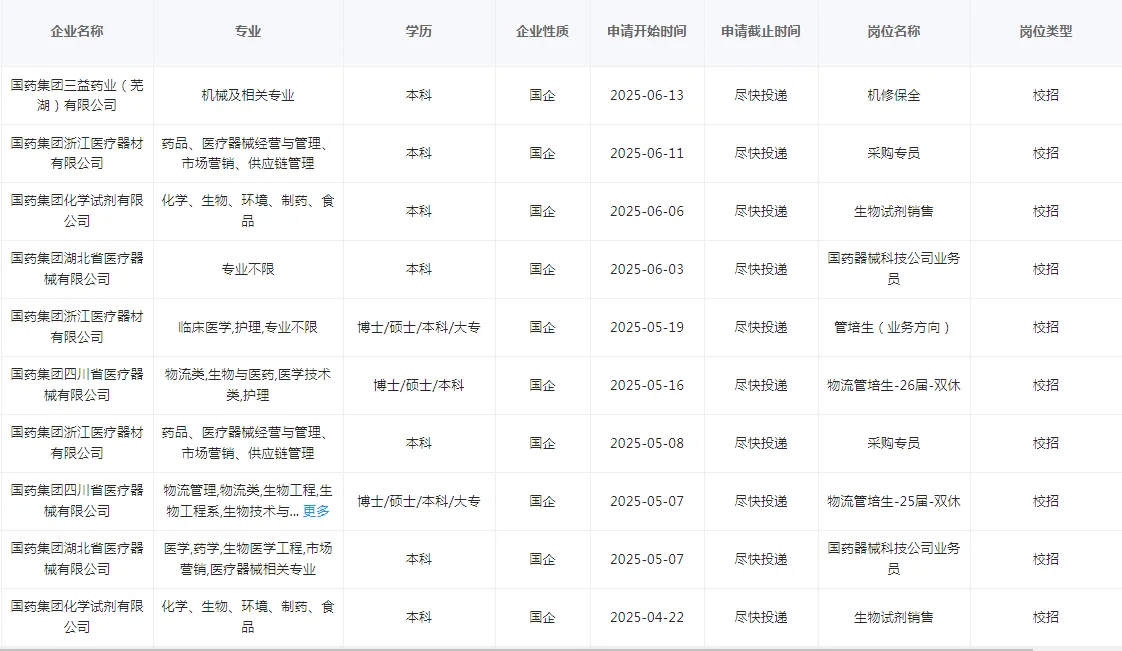Screen dimensions: 1122x651
Task: Click the date 2025-05-08
Action: 647,443
